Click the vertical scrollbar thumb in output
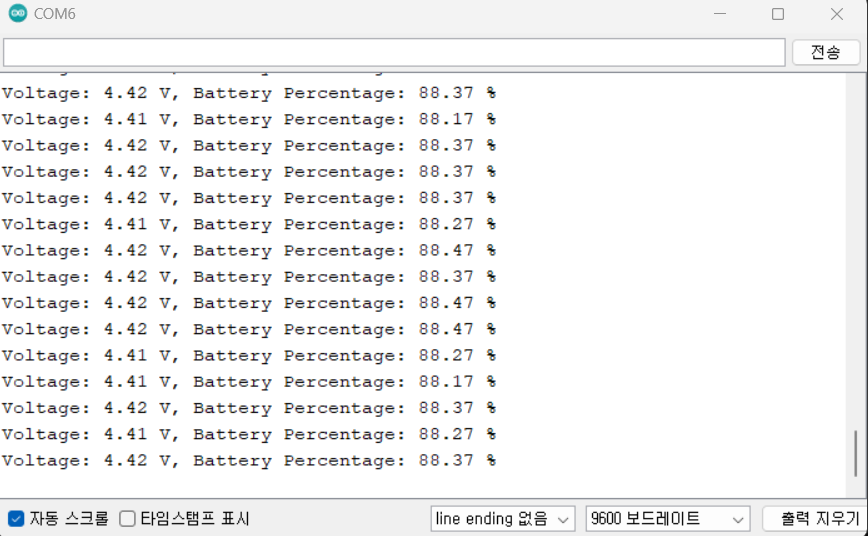The height and width of the screenshot is (536, 868). click(x=856, y=455)
